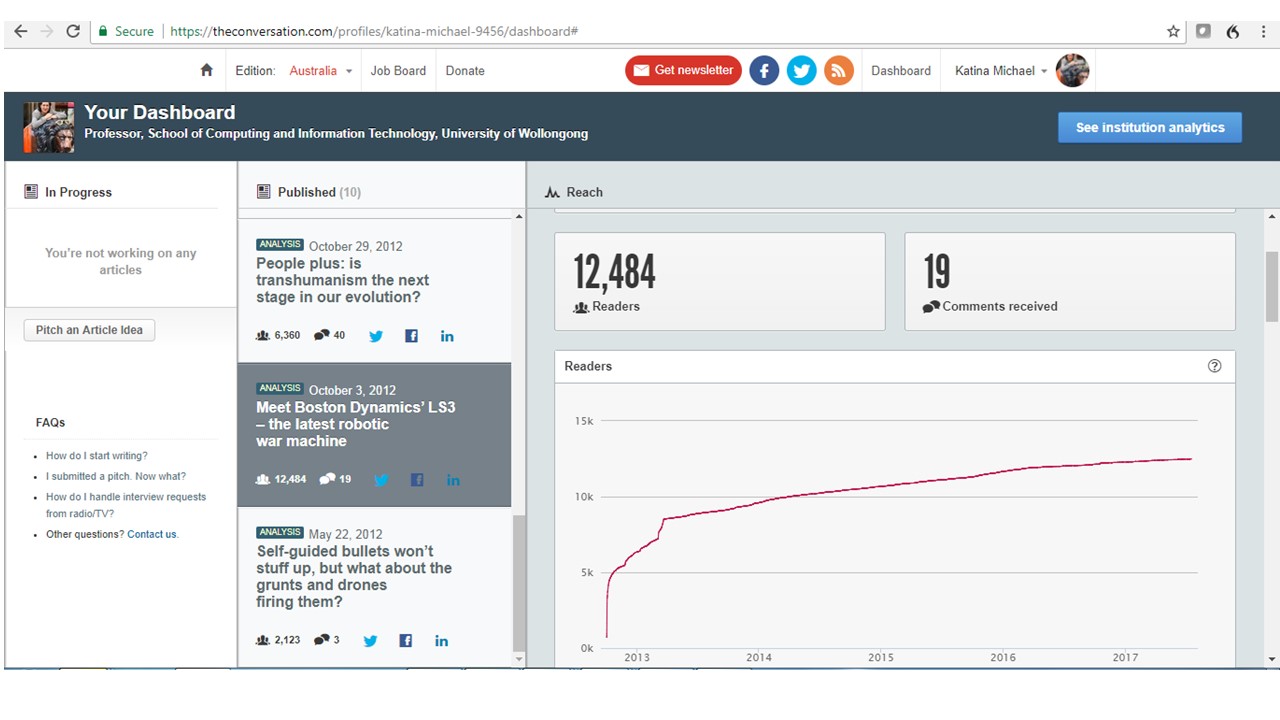Share People plus article on Facebook
Viewport: 1280px width, 720px height.
tap(411, 336)
